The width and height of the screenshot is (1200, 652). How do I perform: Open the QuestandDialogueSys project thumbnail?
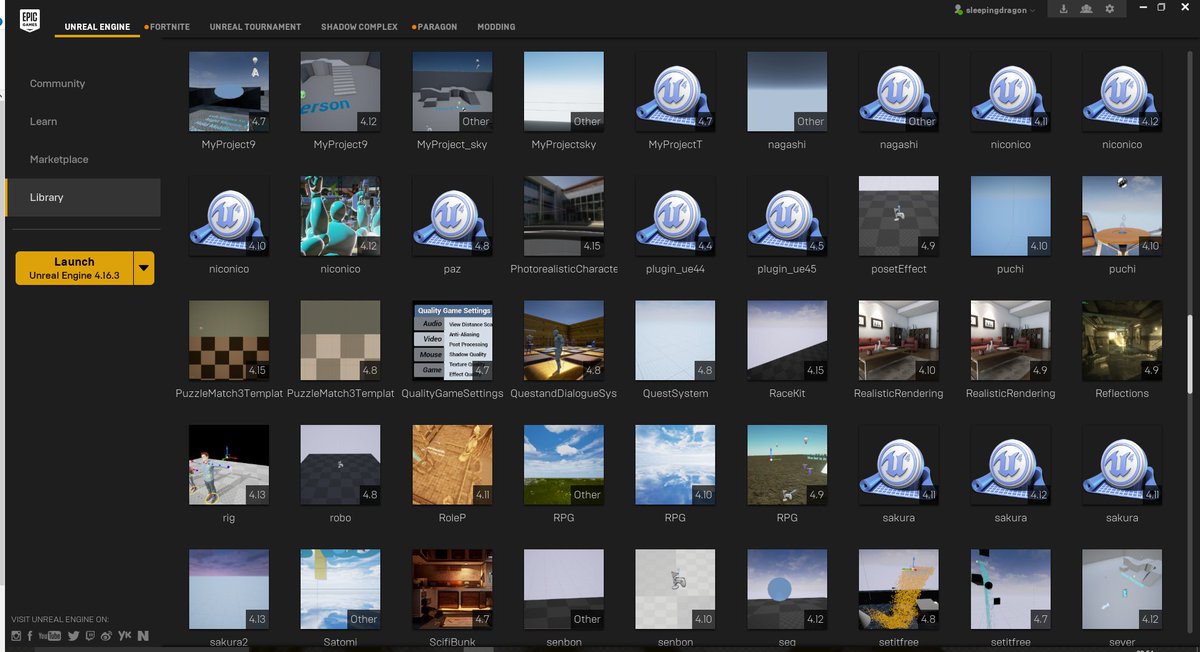[x=563, y=341]
